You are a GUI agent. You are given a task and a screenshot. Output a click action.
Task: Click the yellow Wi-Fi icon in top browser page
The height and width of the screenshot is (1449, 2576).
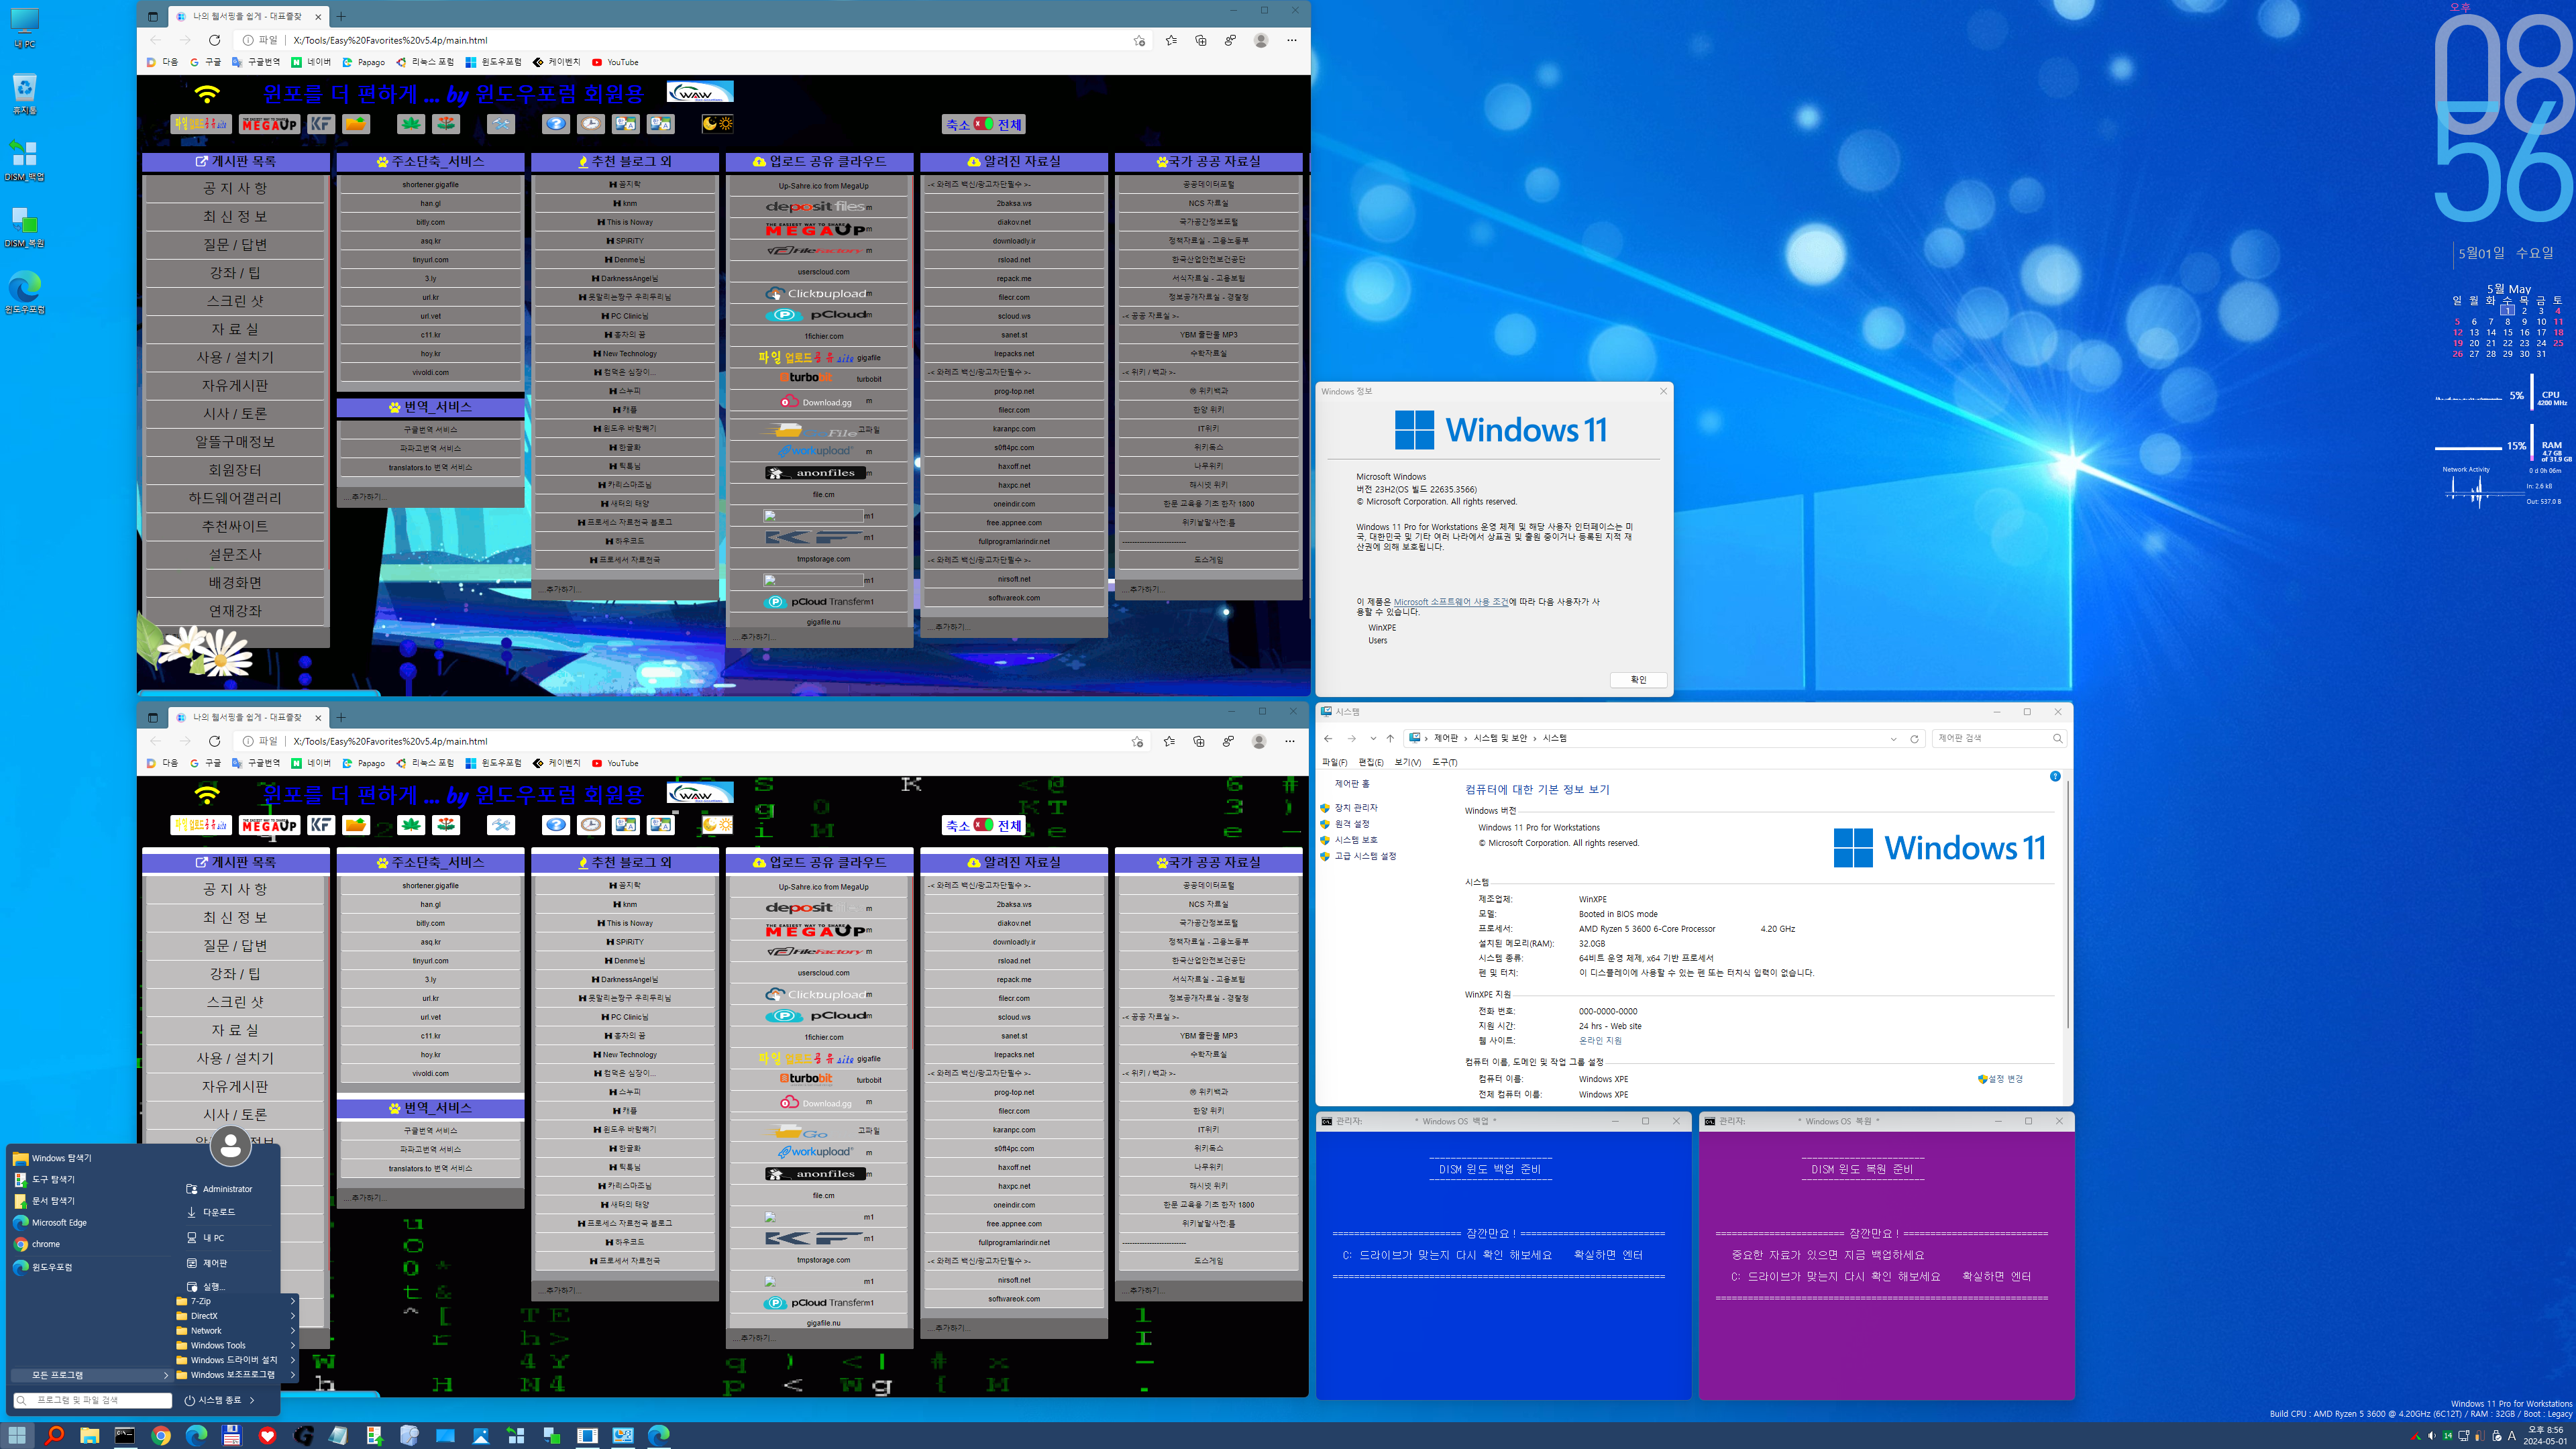coord(207,94)
